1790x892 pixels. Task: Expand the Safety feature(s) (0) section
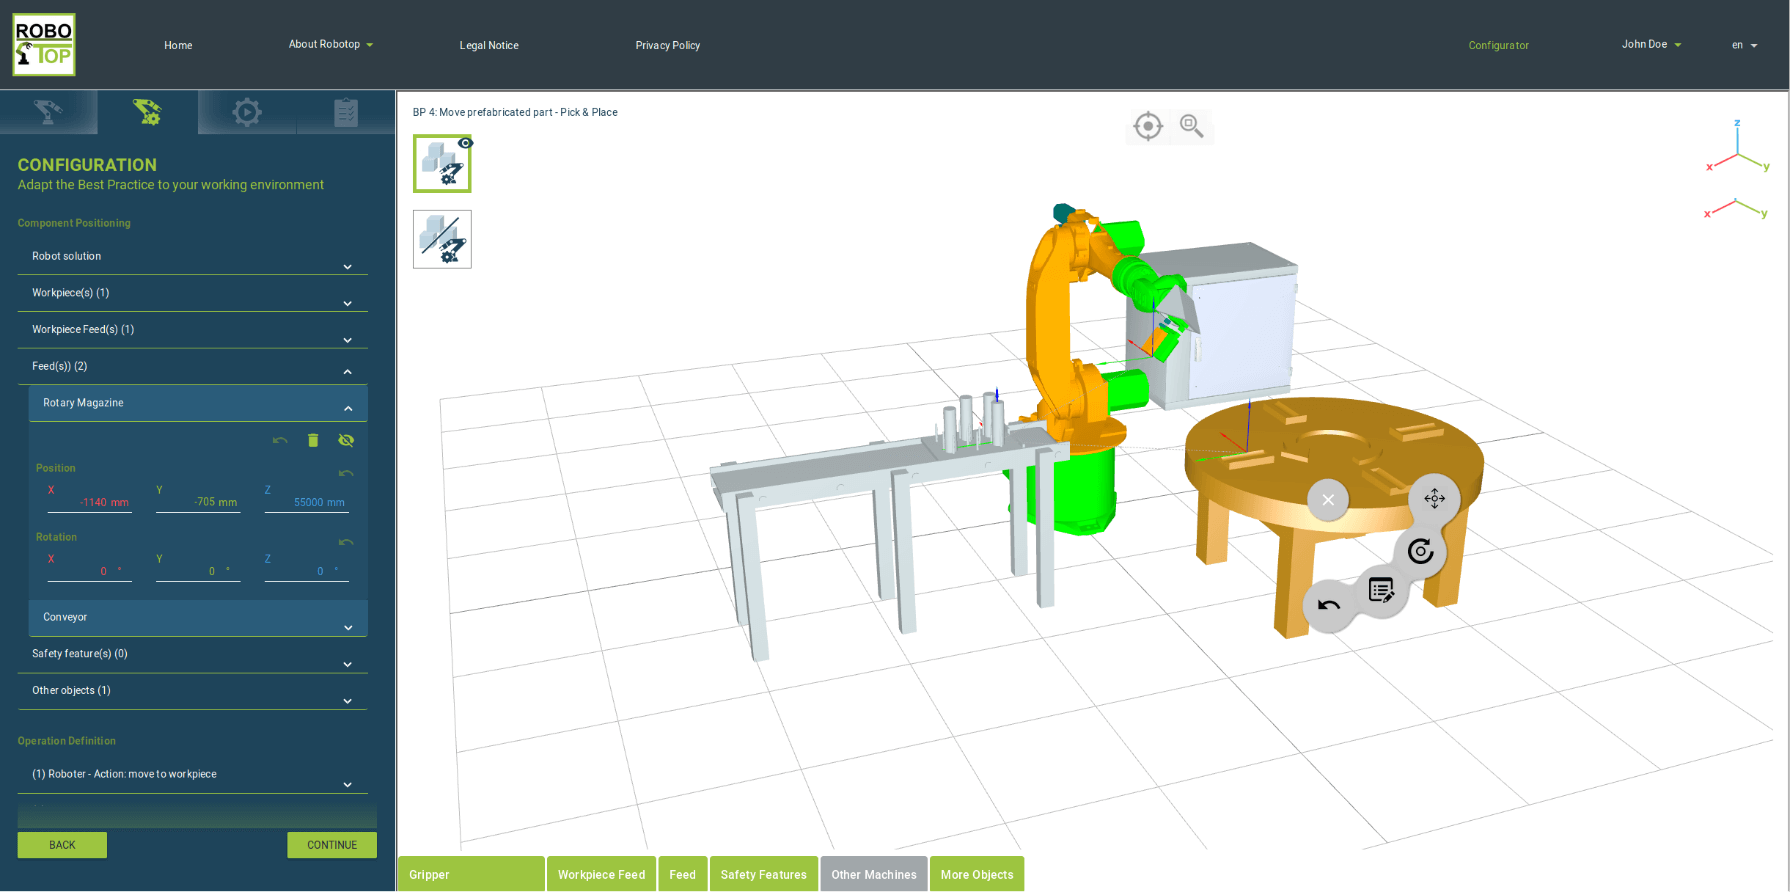pos(192,655)
